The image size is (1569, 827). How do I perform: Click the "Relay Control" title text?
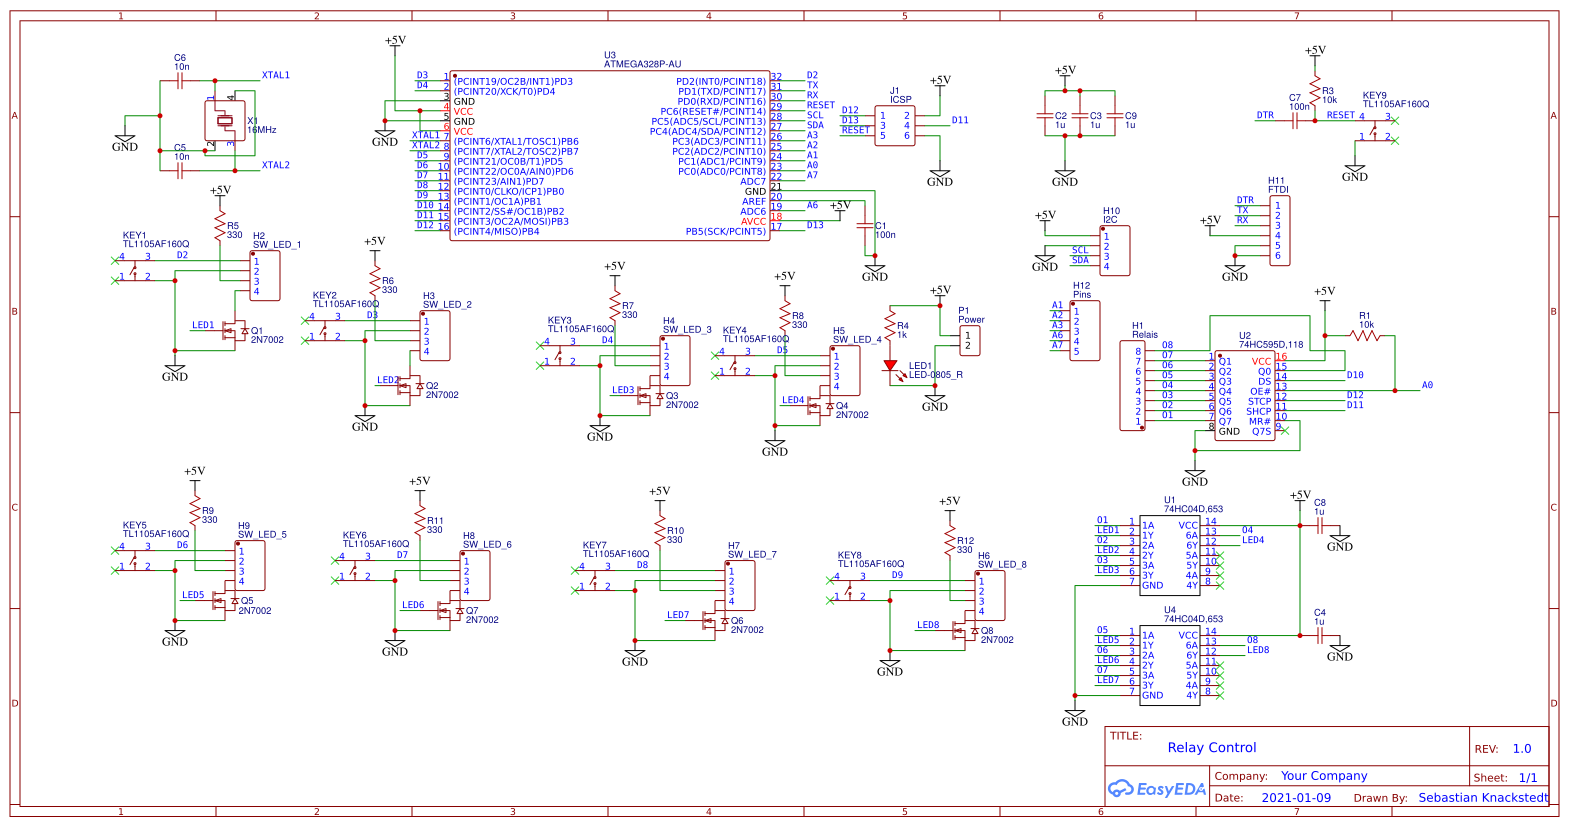coord(1211,748)
